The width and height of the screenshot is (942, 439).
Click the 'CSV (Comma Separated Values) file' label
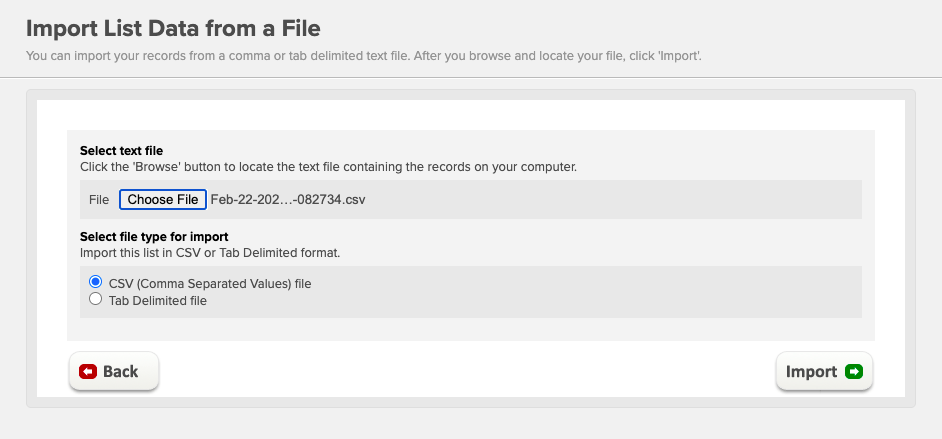(210, 283)
